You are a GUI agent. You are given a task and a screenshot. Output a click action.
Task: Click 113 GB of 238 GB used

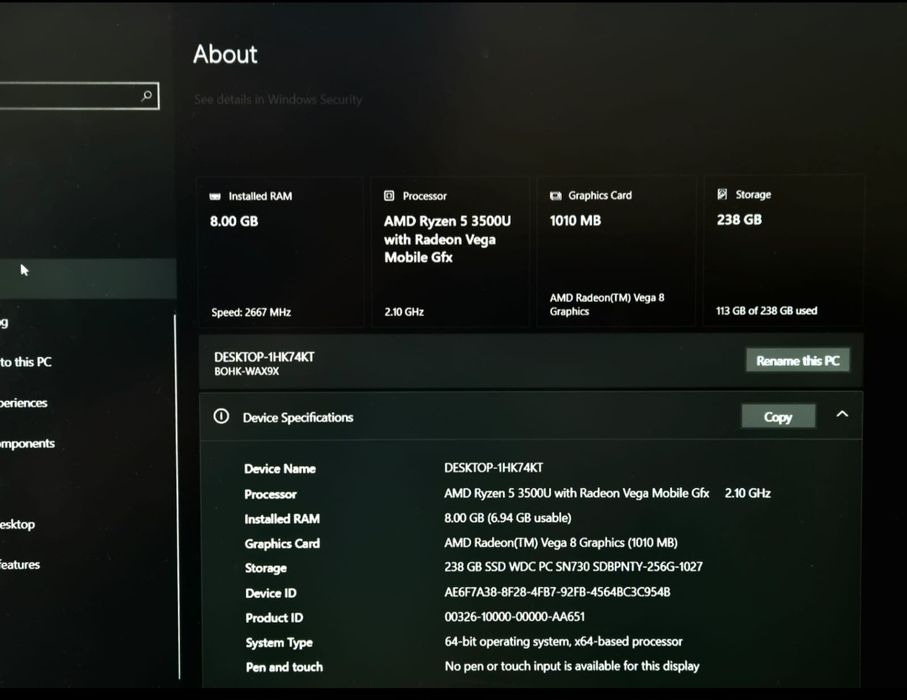click(766, 311)
